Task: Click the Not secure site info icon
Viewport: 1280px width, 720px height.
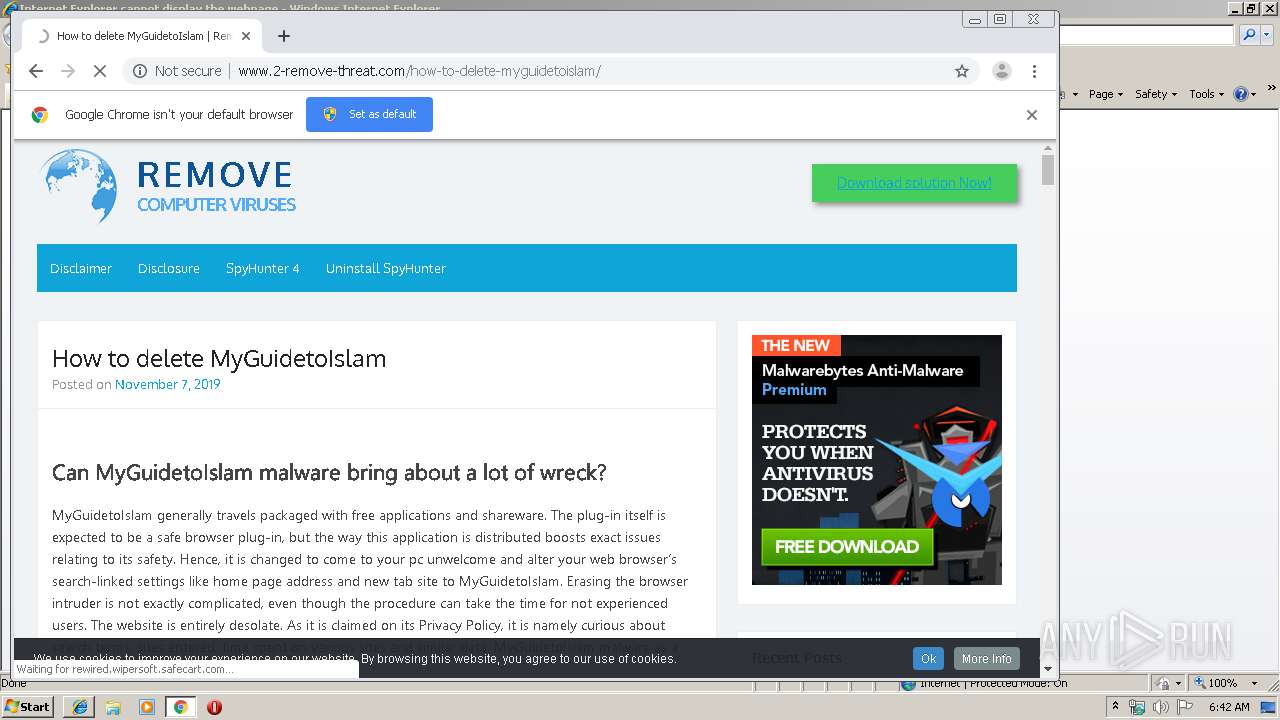Action: (140, 71)
